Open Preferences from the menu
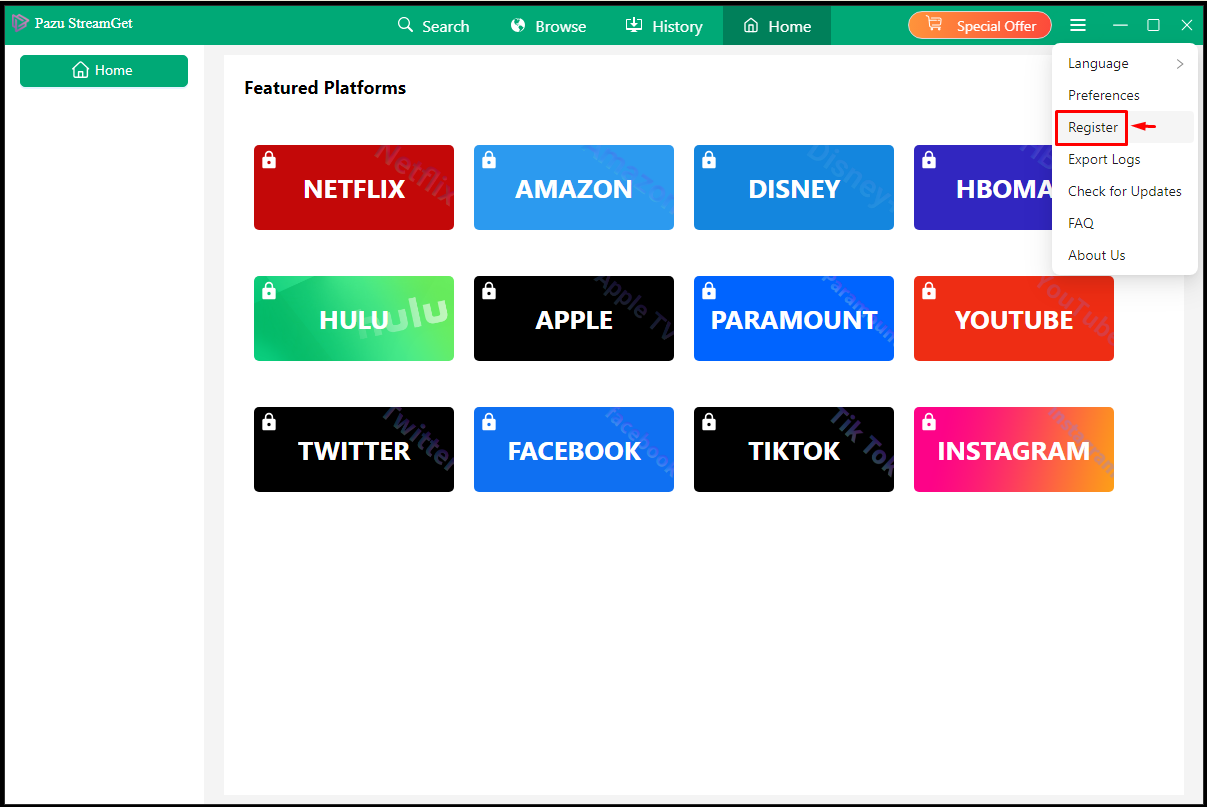Image resolution: width=1207 pixels, height=807 pixels. [x=1125, y=95]
